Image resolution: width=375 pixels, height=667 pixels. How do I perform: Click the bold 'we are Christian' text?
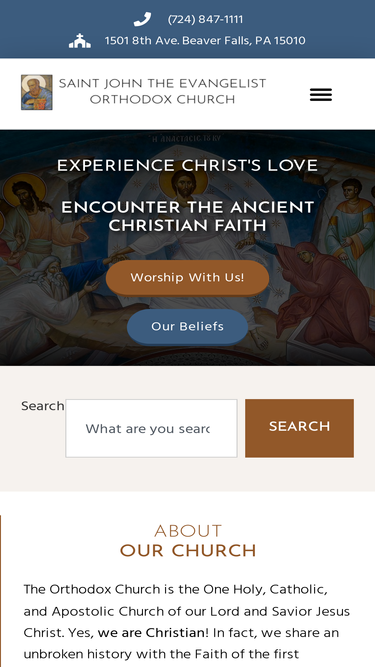(153, 633)
